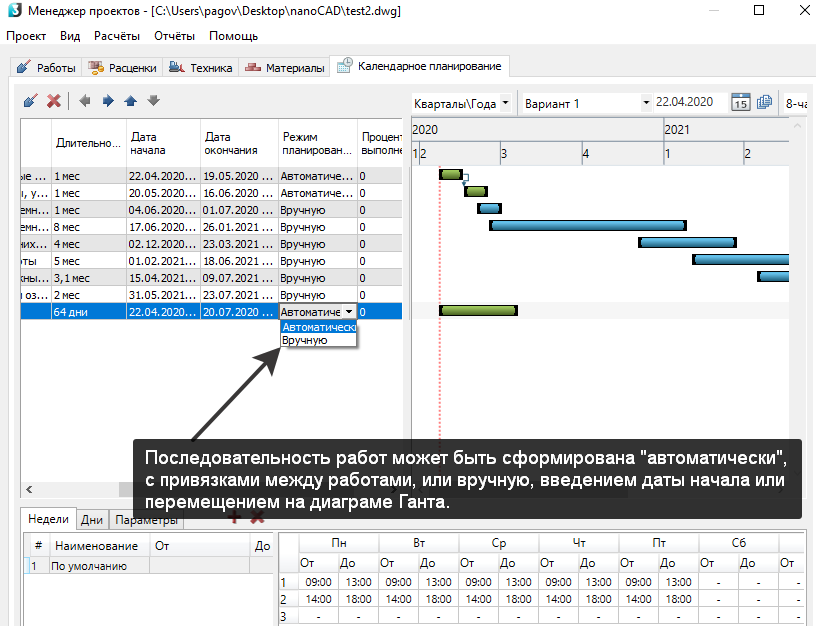Click the 3,1 мес duration cell
Viewport: 816px width, 626px height.
(x=88, y=278)
